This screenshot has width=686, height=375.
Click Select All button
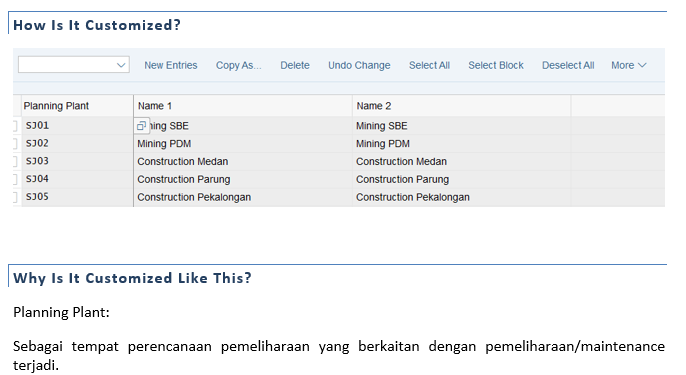(429, 65)
